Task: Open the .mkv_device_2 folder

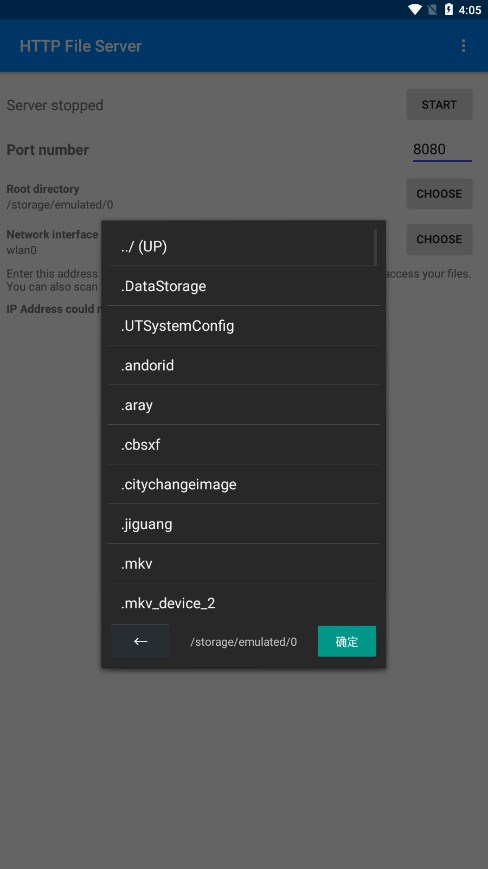Action: (x=244, y=603)
